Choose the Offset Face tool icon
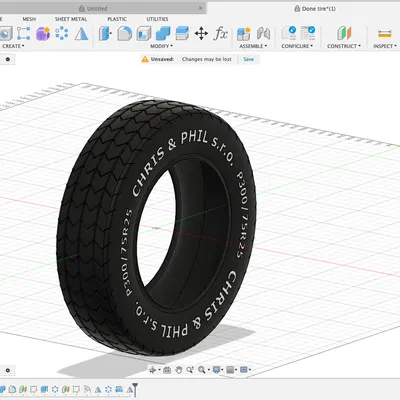The width and height of the screenshot is (400, 400). (182, 34)
